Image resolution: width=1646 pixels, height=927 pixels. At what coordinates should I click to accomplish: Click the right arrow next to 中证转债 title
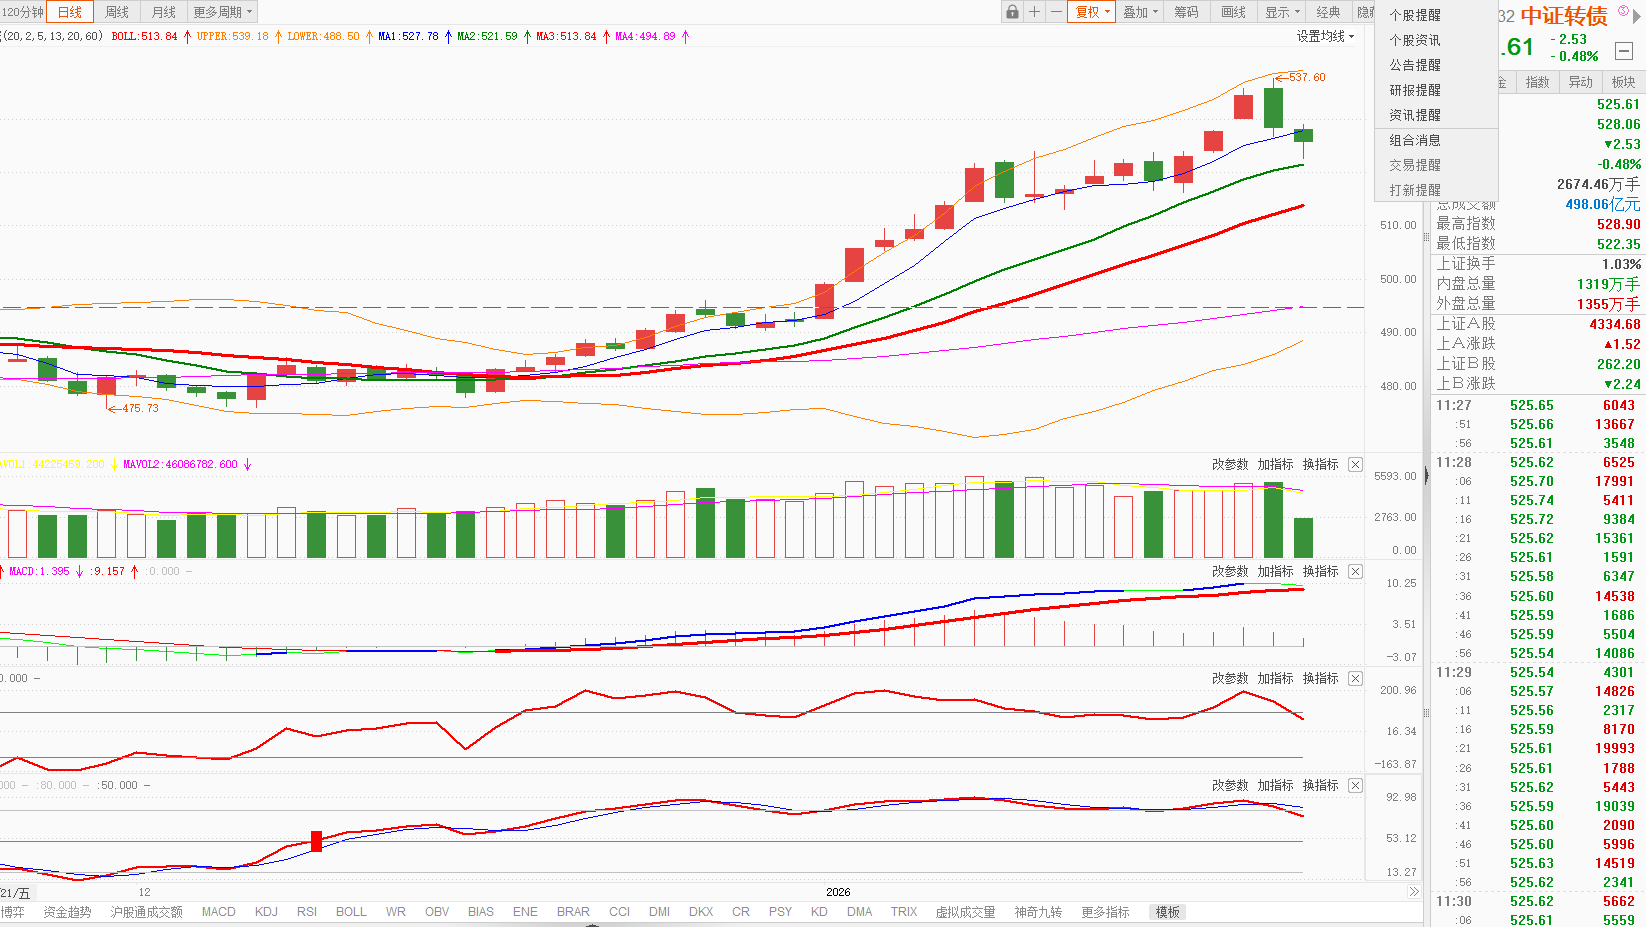pyautogui.click(x=1638, y=14)
